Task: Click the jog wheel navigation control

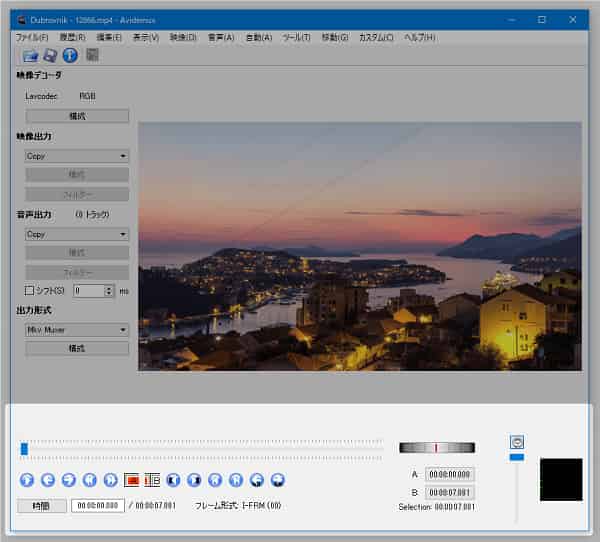Action: tap(436, 447)
